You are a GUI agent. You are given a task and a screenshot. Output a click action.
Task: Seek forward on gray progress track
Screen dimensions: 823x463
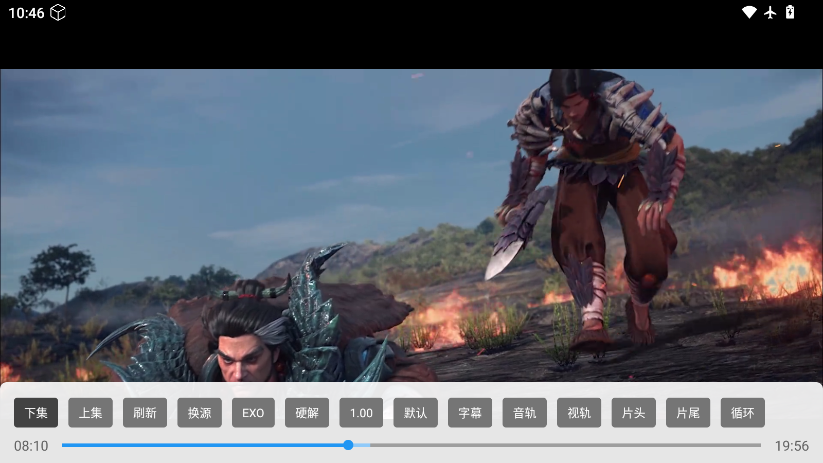[565, 445]
